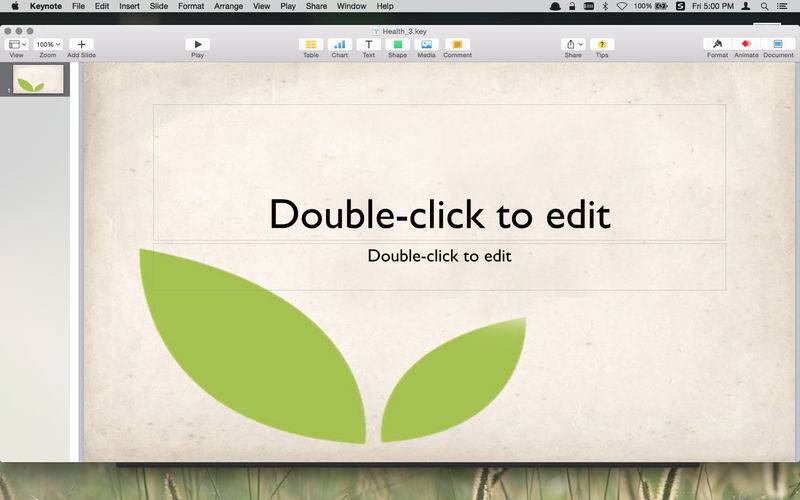Screen dimensions: 800x500
Task: Click the Wi-Fi status icon
Action: (621, 6)
